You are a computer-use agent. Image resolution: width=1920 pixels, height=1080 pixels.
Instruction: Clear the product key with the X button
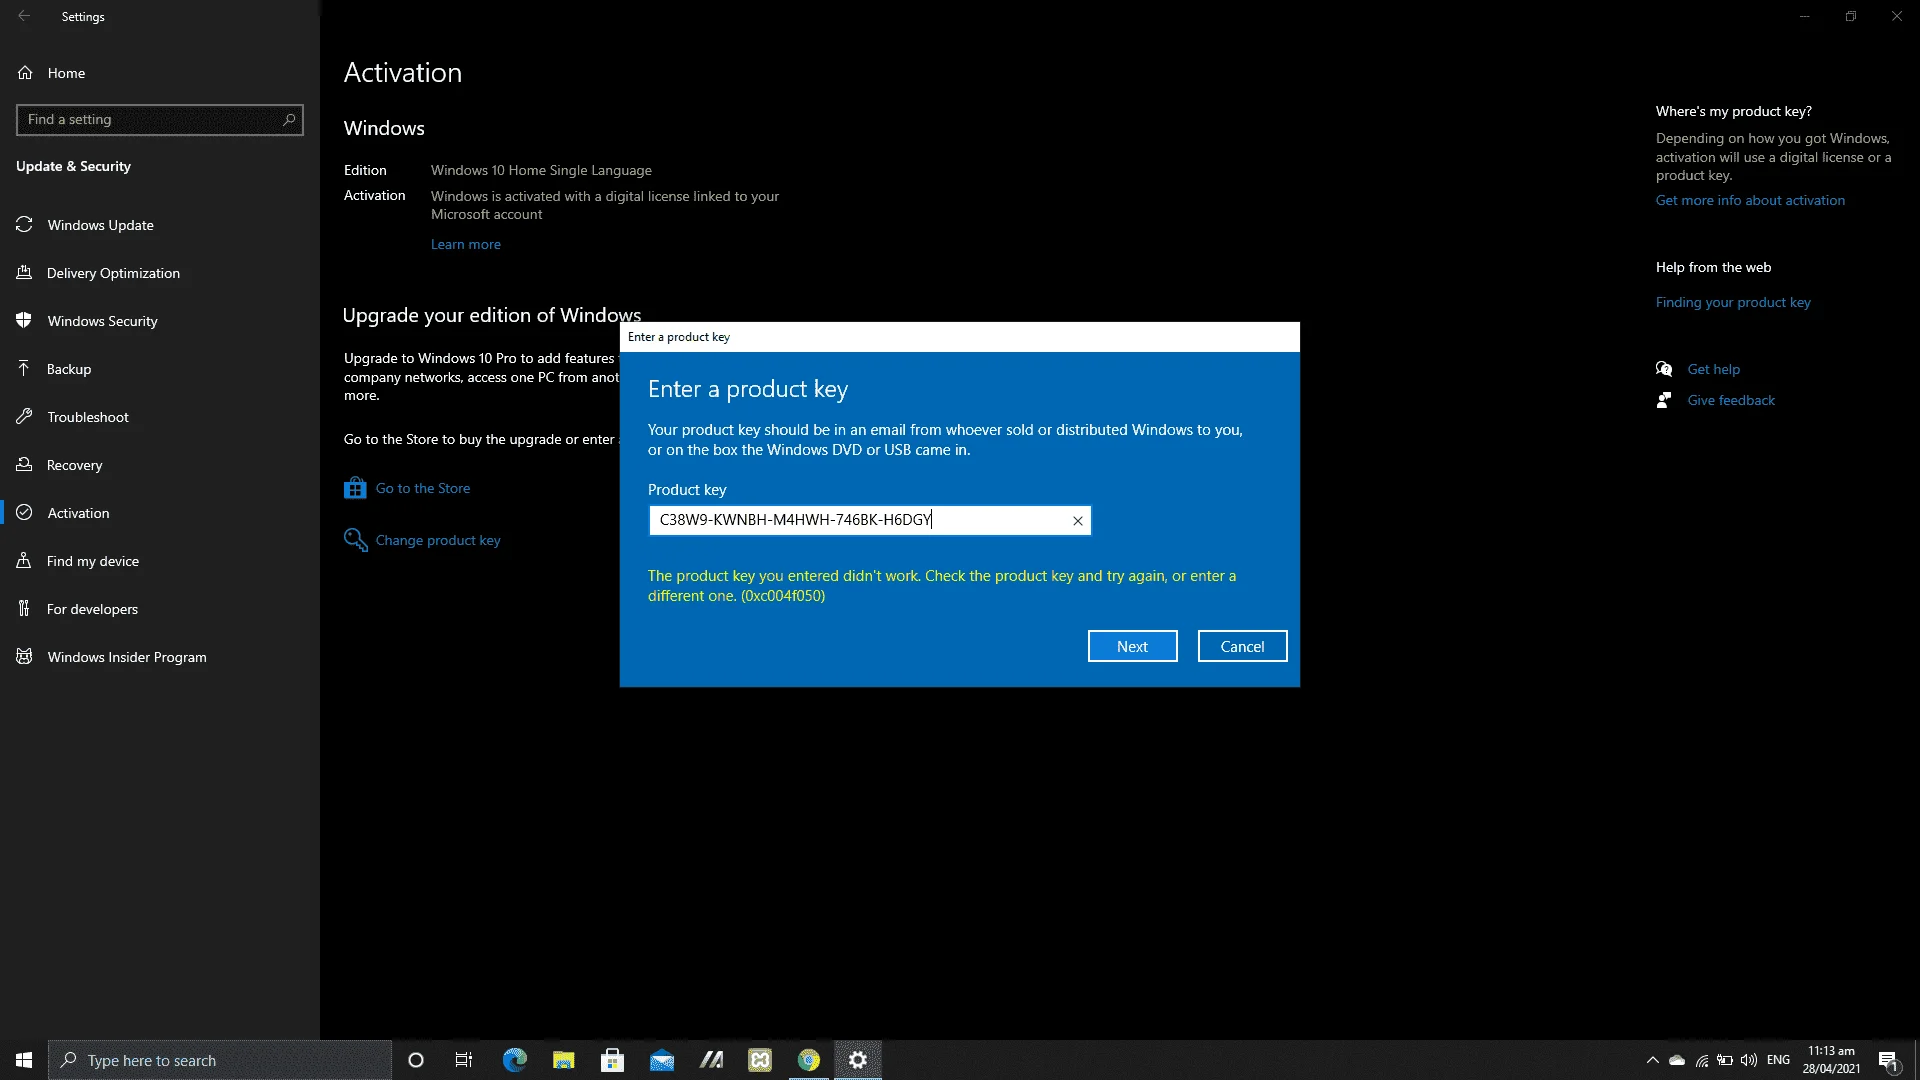(1078, 520)
